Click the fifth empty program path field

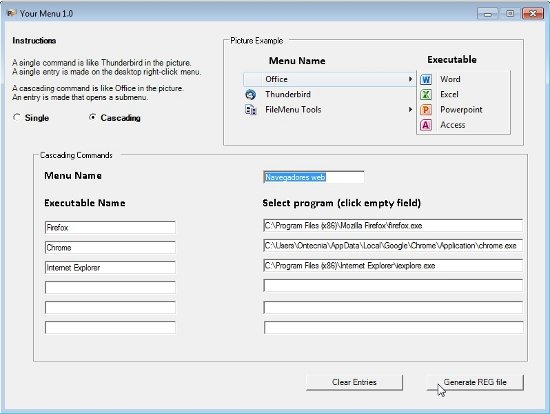(x=393, y=307)
